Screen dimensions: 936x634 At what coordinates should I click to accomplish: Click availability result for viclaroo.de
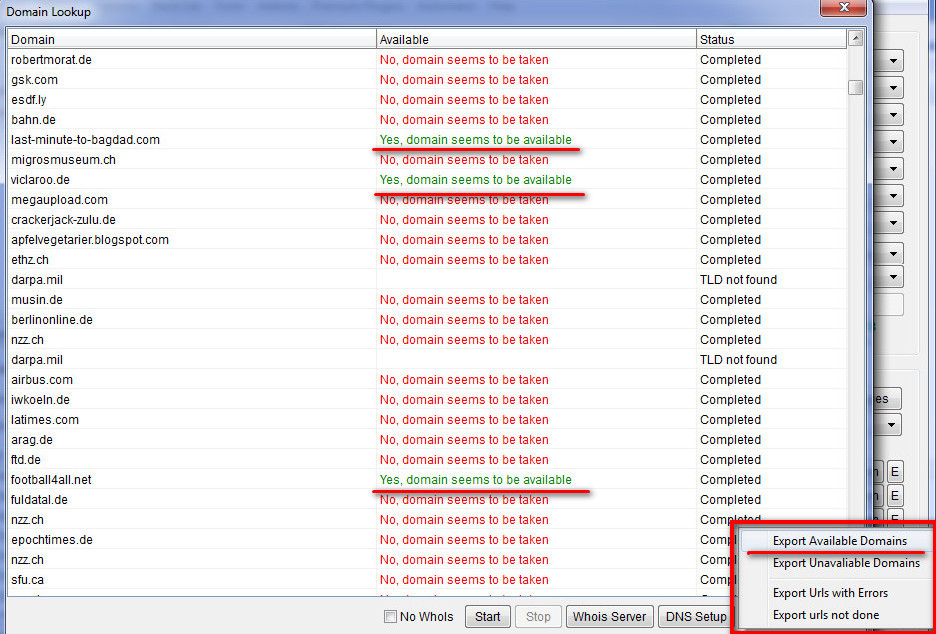(476, 180)
